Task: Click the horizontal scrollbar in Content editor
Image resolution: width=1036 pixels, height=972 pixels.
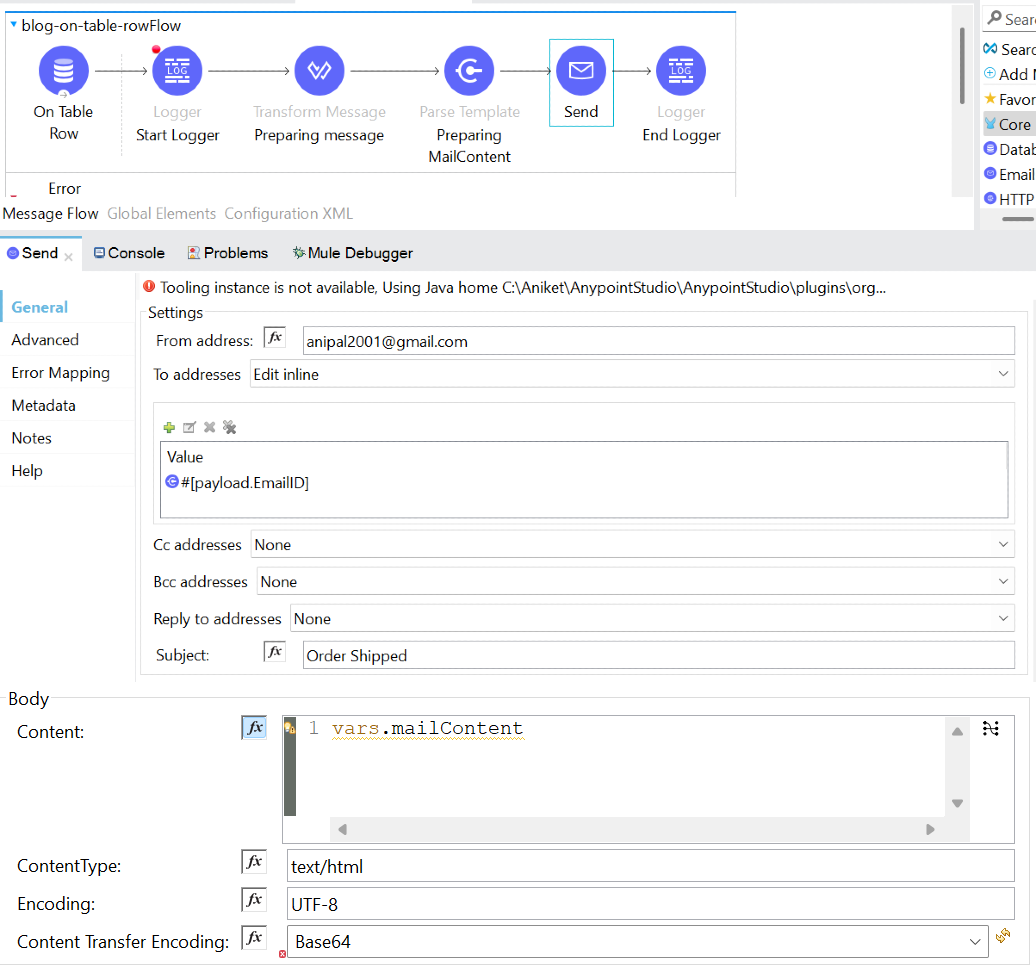Action: point(636,829)
